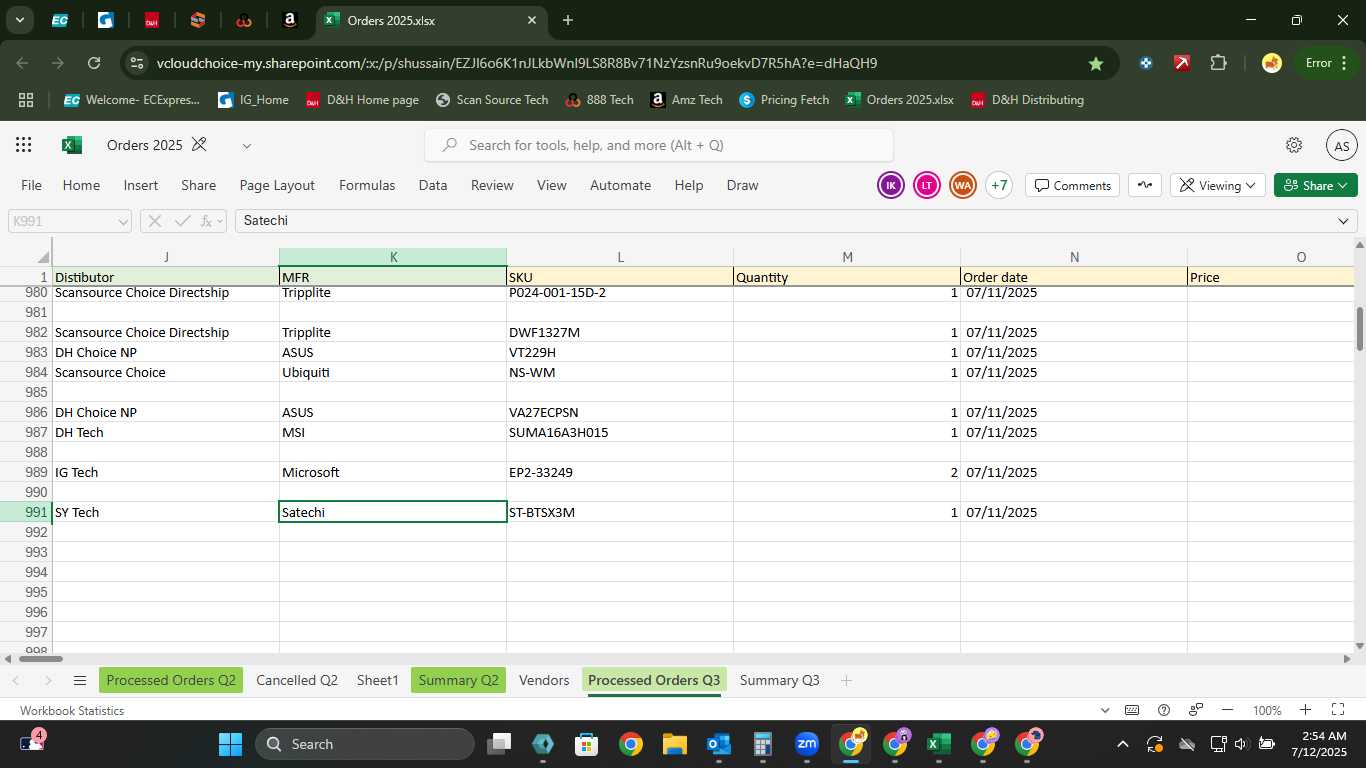1366x768 pixels.
Task: Switch to Sheet1 tab
Action: 378,680
